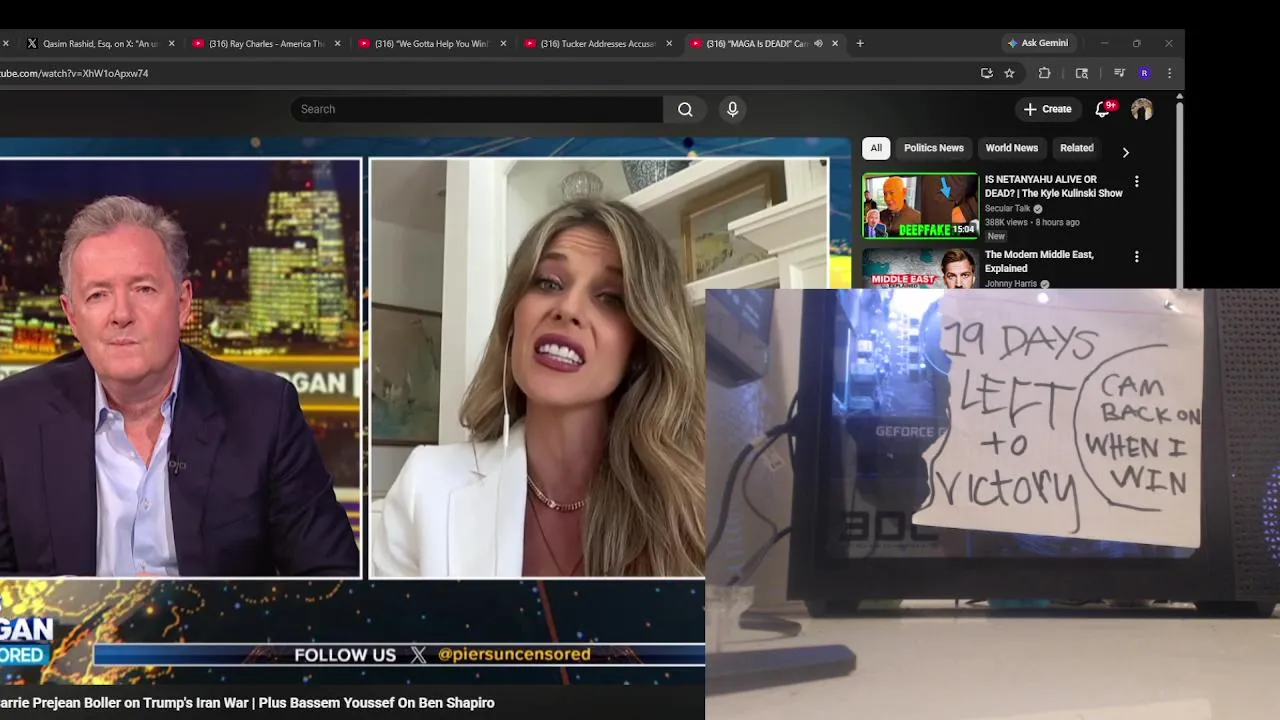This screenshot has width=1280, height=720.
Task: Click the video title about Trump's Iran War
Action: coord(247,703)
